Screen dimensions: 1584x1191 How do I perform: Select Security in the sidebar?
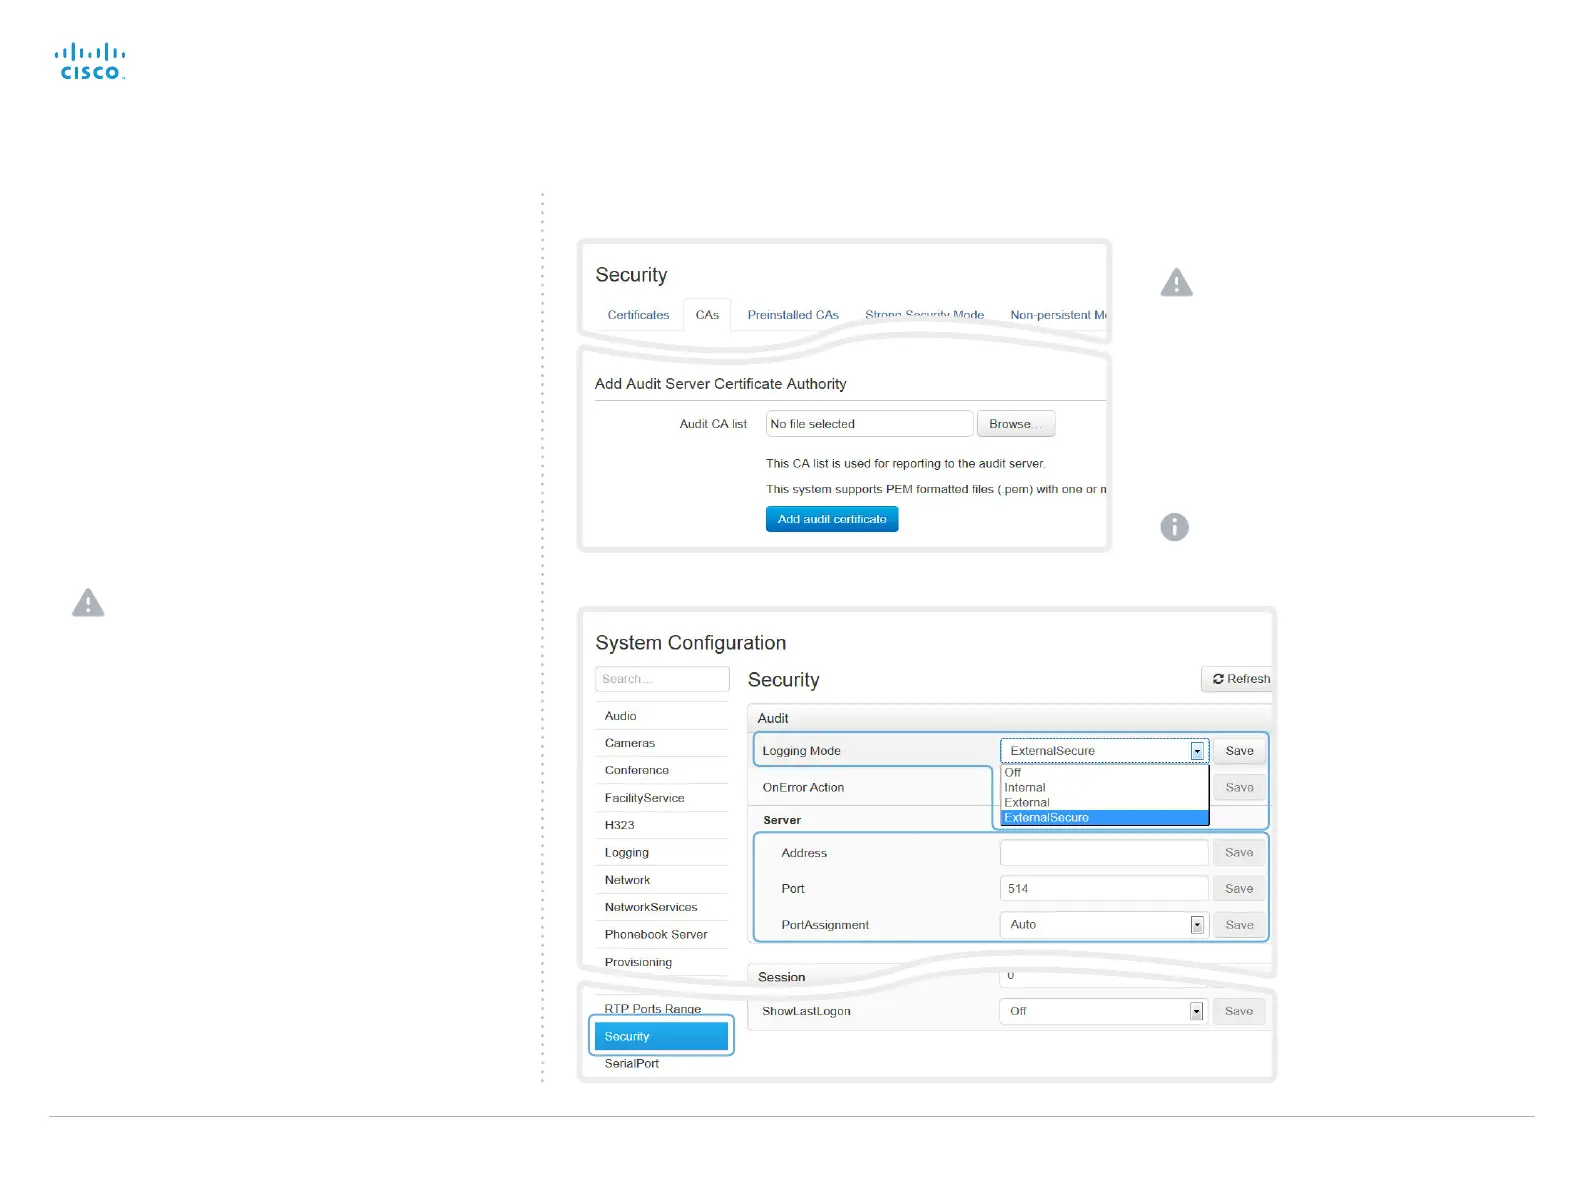pos(661,1037)
